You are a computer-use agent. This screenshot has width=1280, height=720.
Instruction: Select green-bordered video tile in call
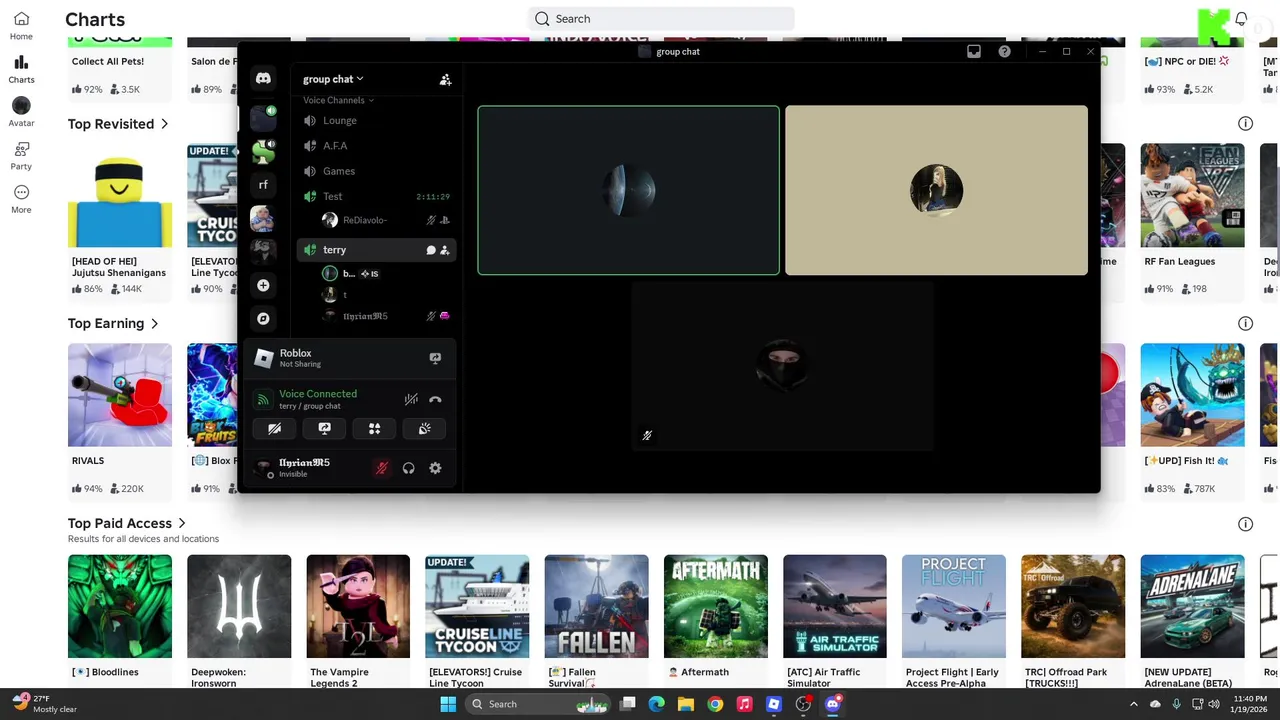[628, 190]
